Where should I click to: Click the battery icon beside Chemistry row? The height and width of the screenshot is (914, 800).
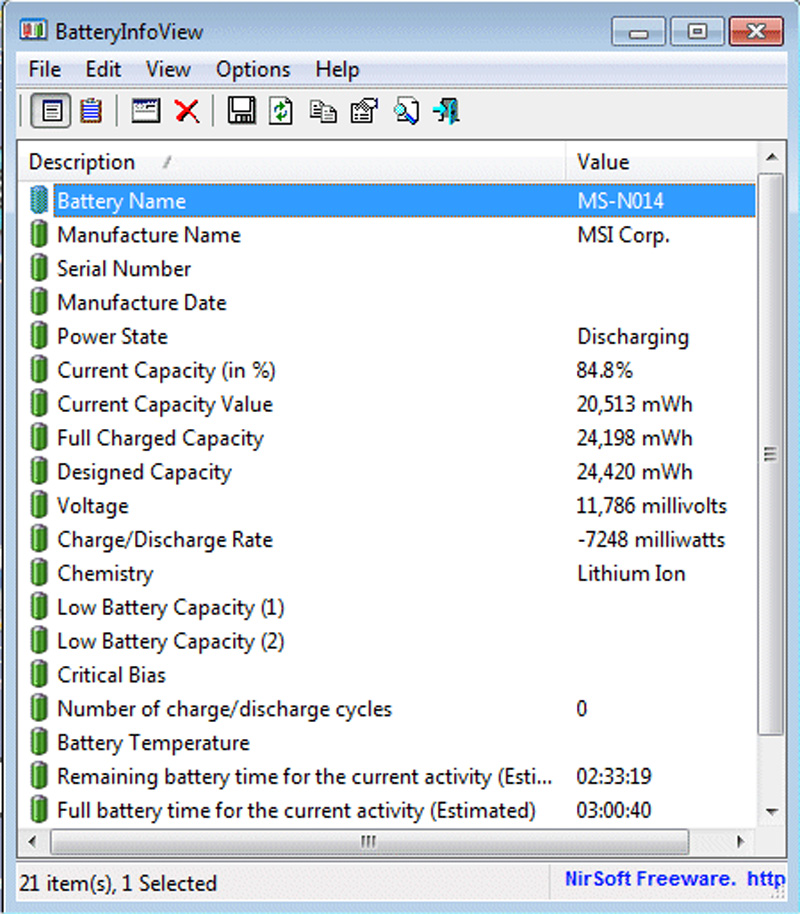38,573
